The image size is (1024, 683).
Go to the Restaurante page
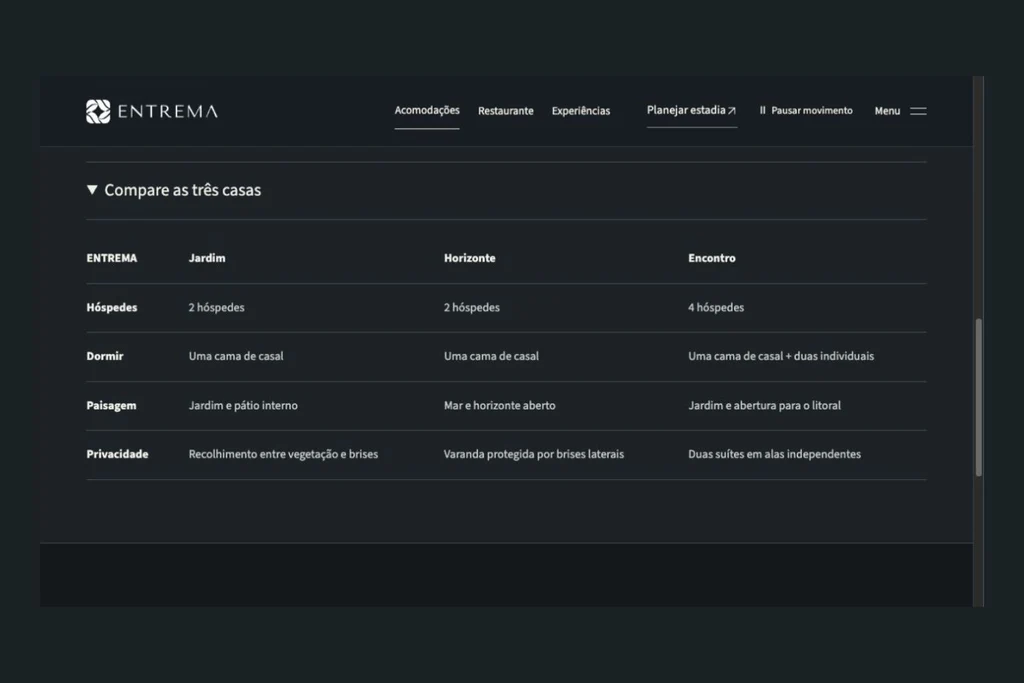click(x=505, y=111)
